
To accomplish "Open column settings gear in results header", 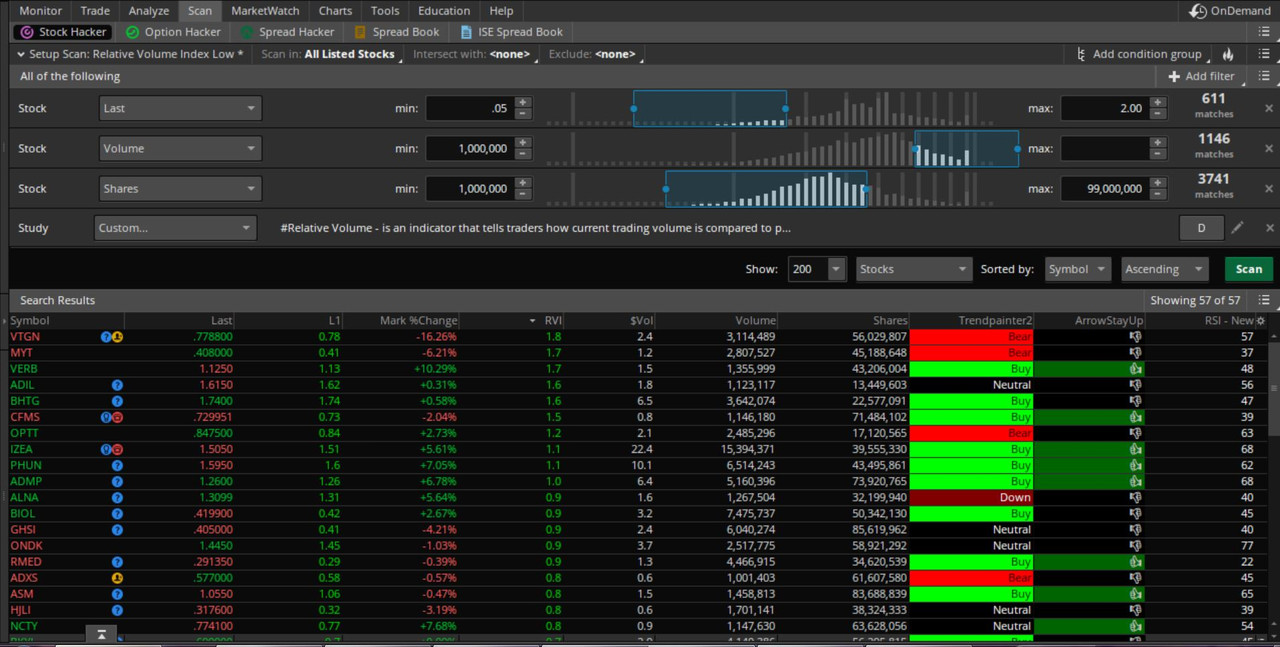I will pos(1260,321).
